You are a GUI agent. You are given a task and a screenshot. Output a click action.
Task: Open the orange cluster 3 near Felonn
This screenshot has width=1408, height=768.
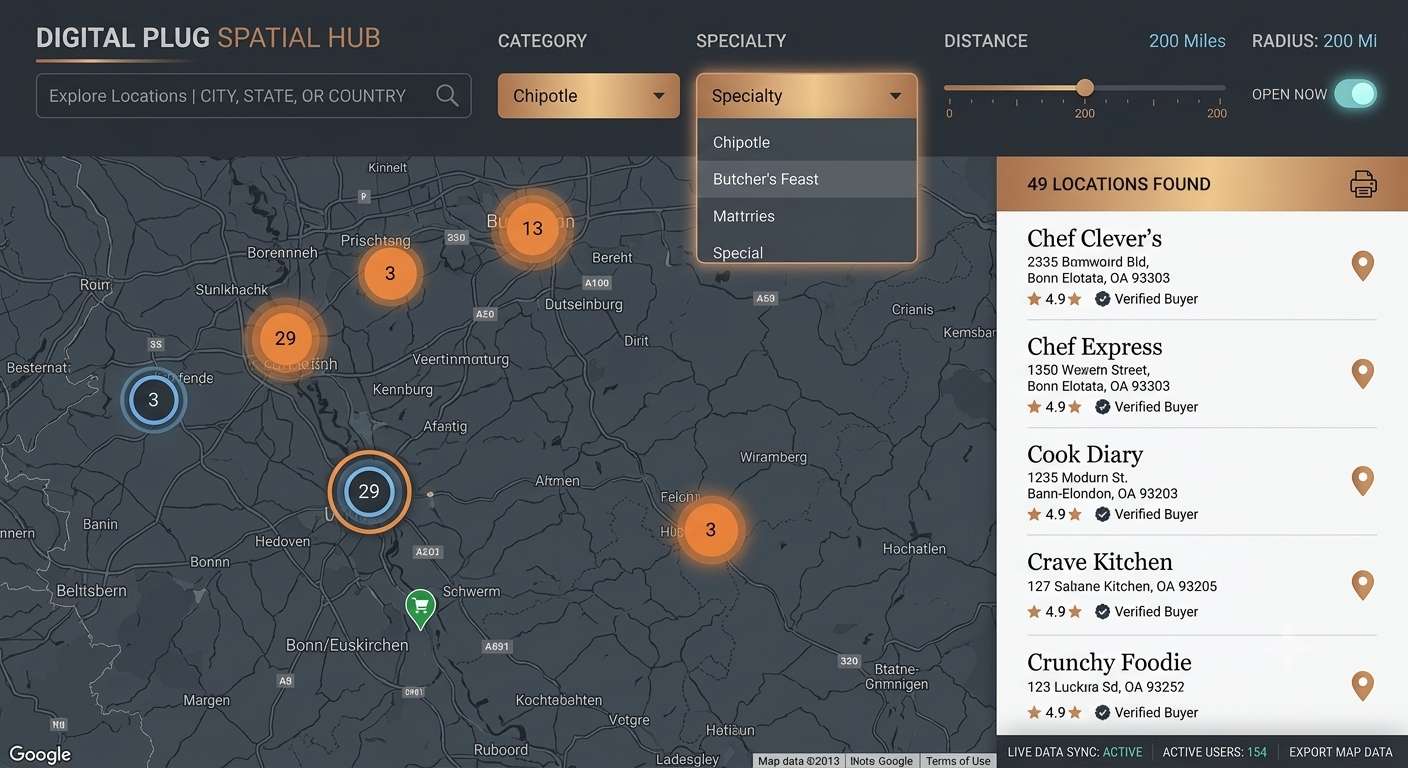tap(711, 530)
